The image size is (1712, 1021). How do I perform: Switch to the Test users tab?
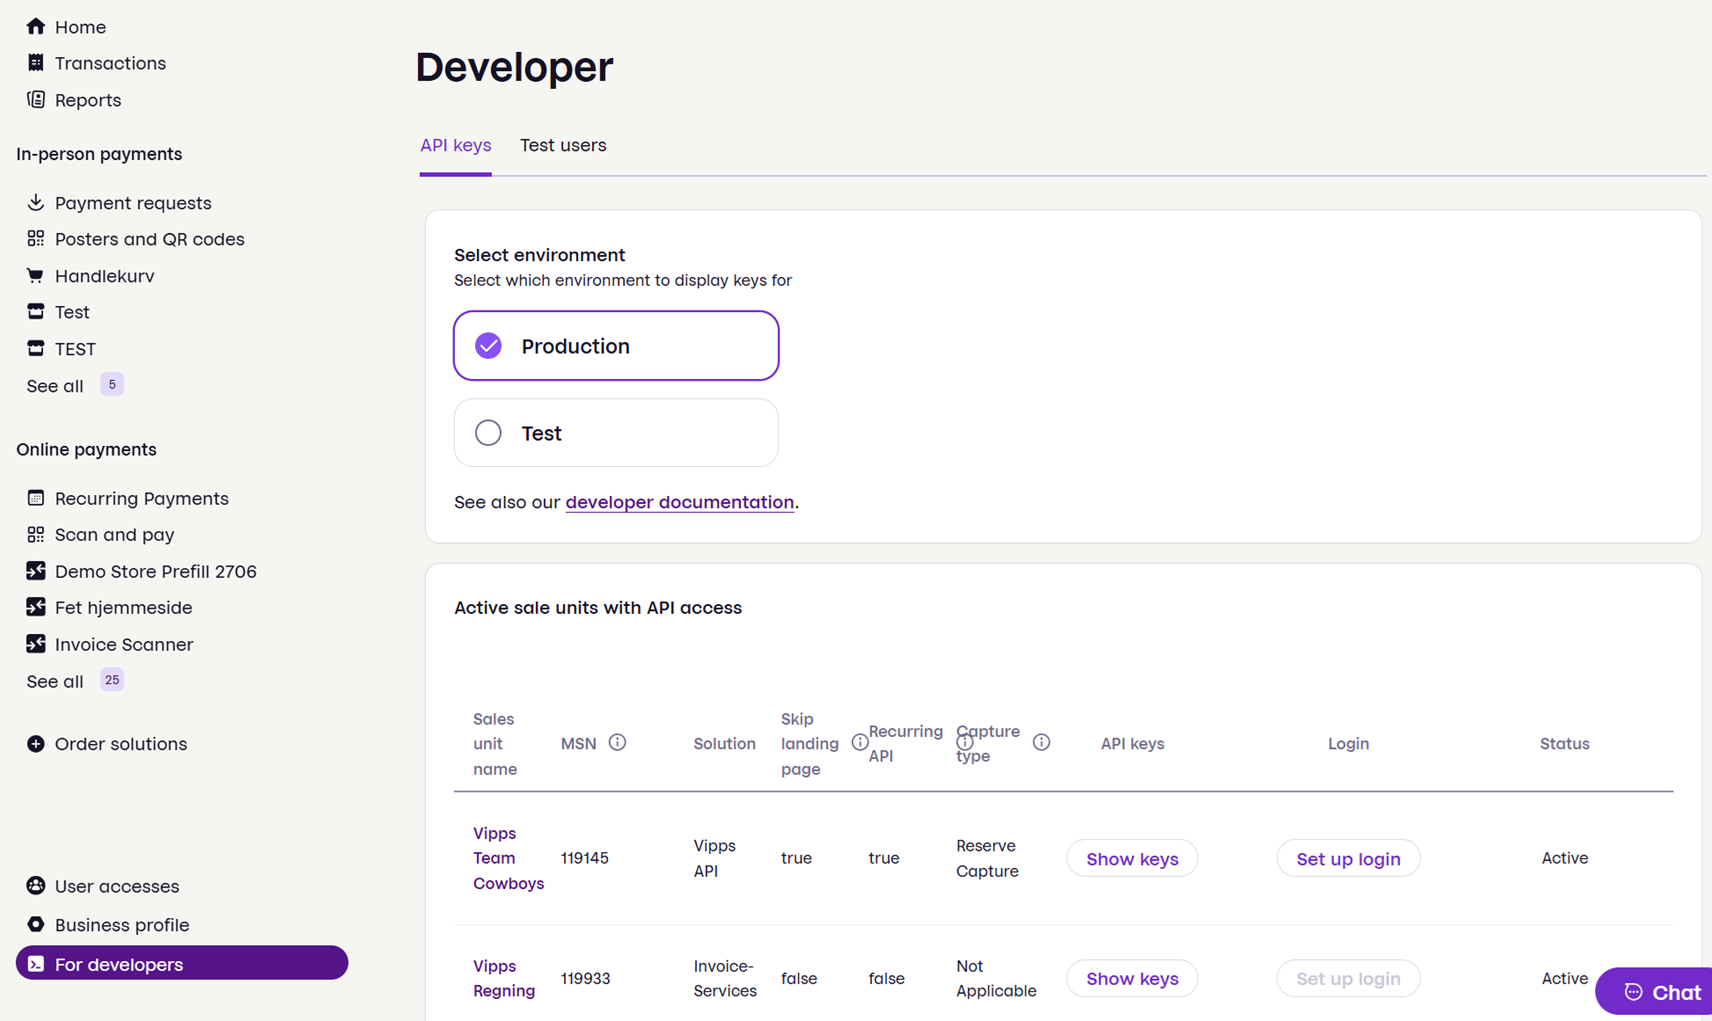pos(563,145)
